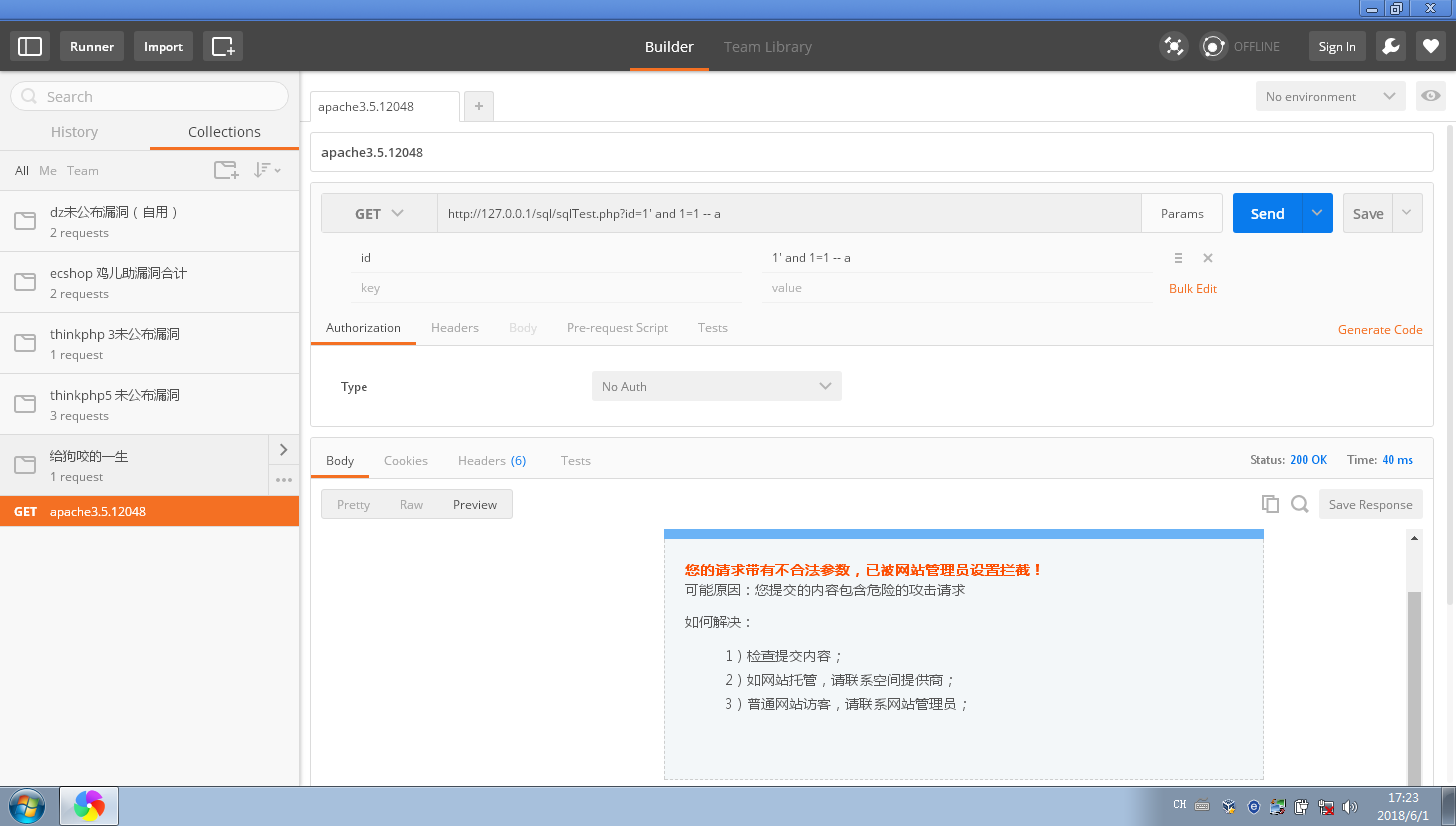Toggle the sidebar with the panel icon

pyautogui.click(x=31, y=46)
